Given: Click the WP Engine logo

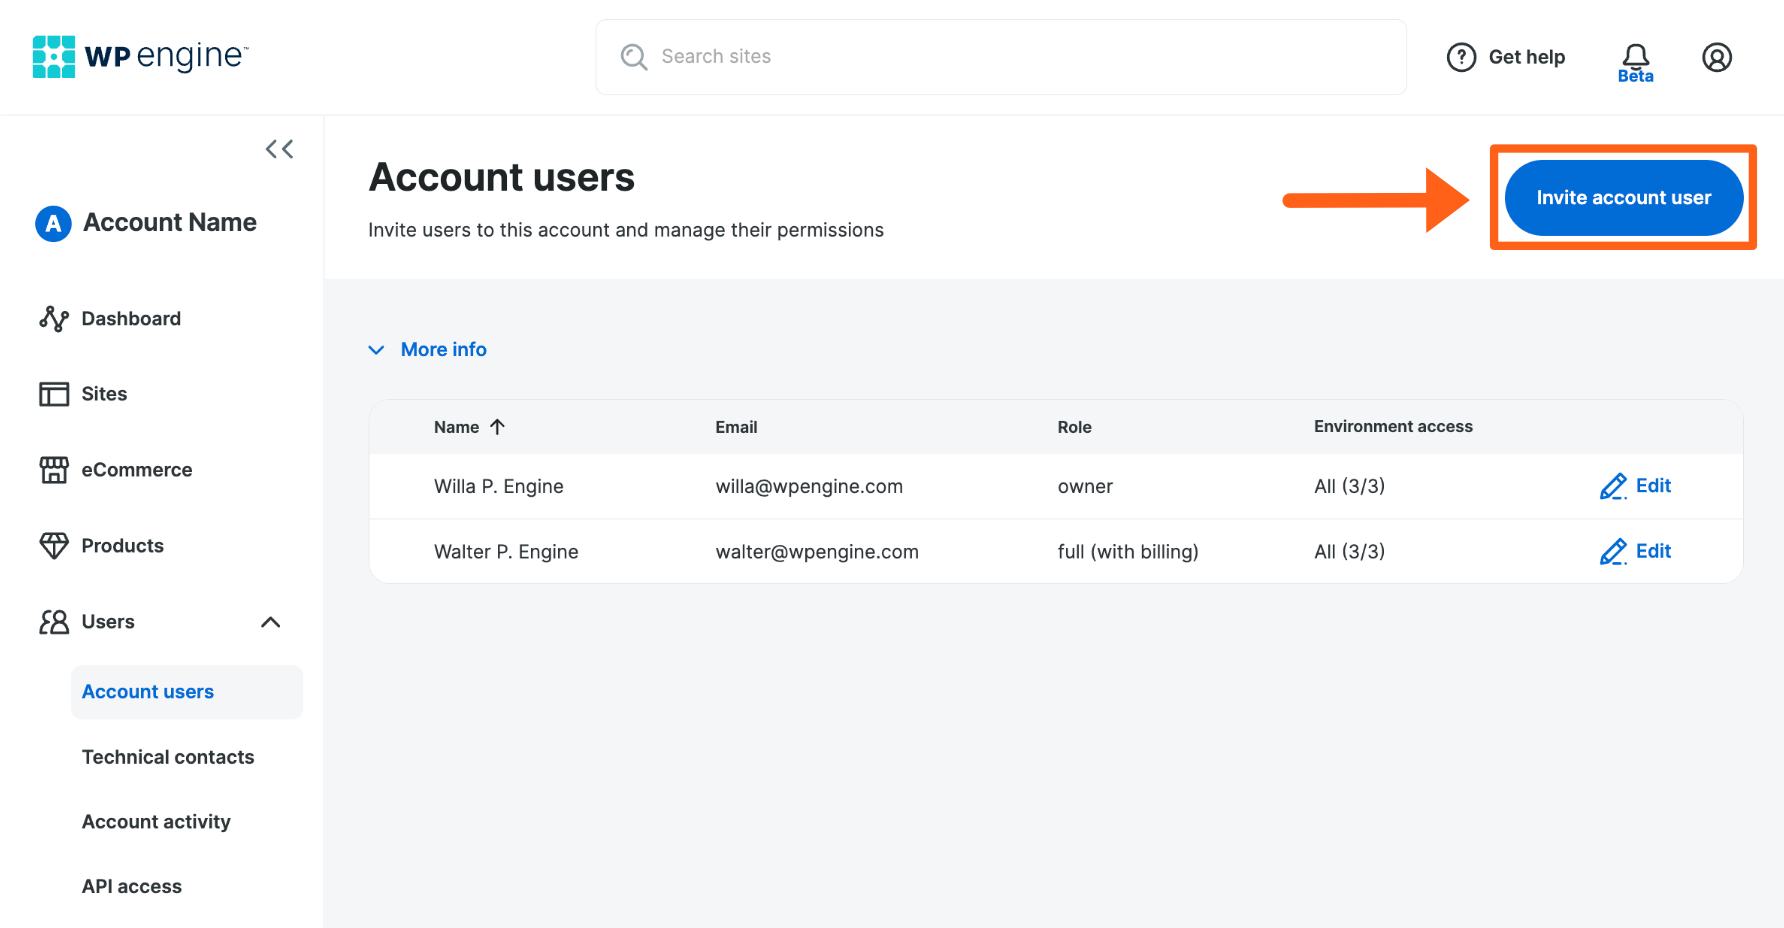Looking at the screenshot, I should point(140,56).
